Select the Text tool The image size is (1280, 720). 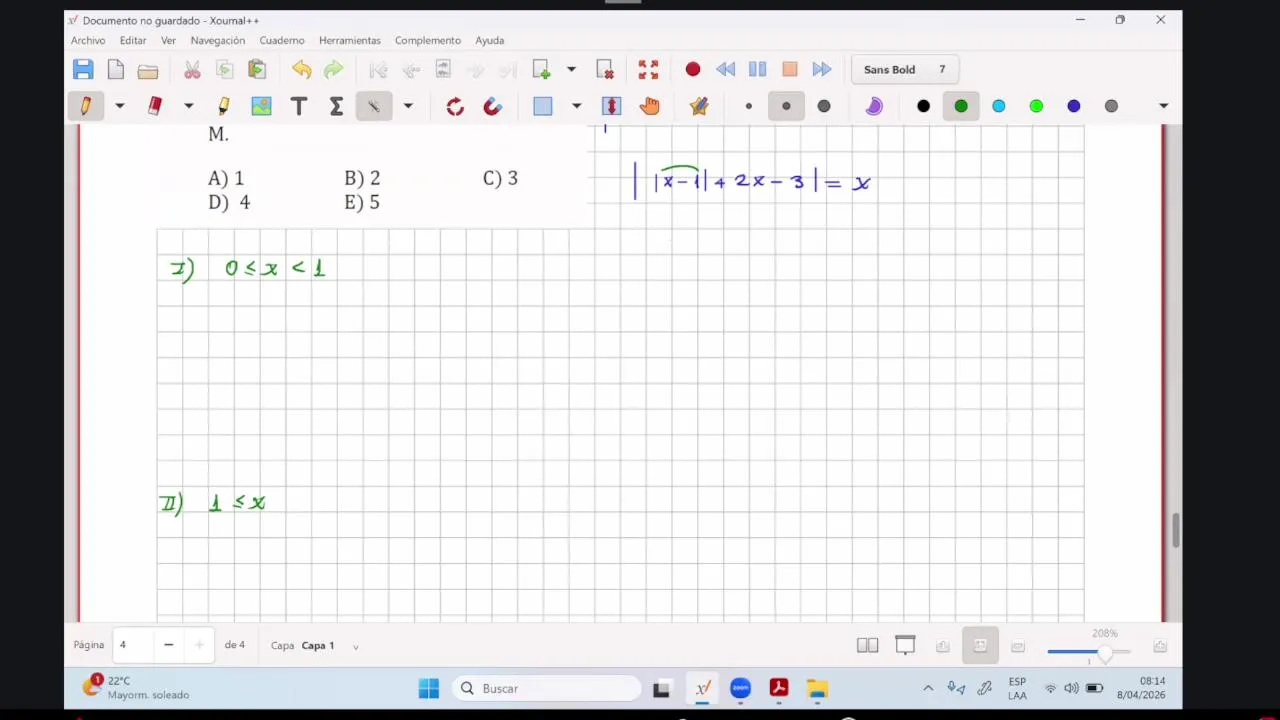pos(298,106)
